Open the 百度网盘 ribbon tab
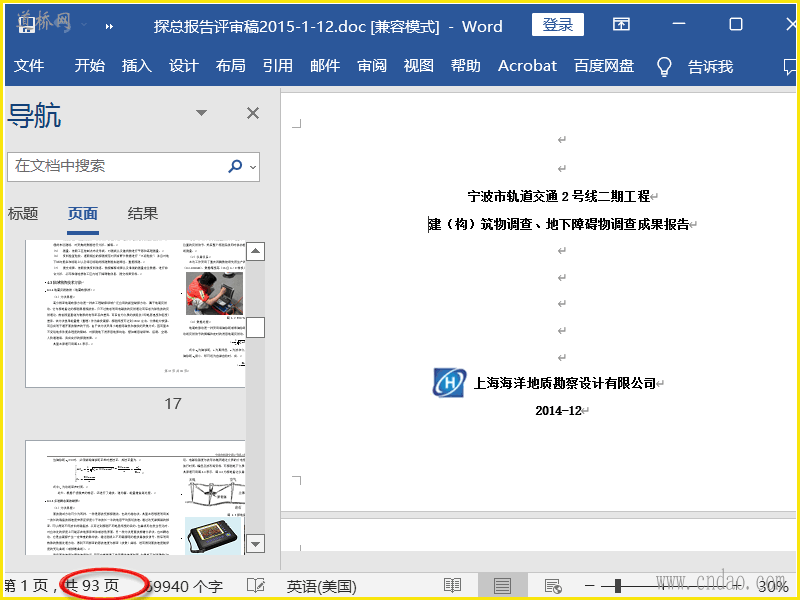Screen dimensions: 800x600 (604, 66)
